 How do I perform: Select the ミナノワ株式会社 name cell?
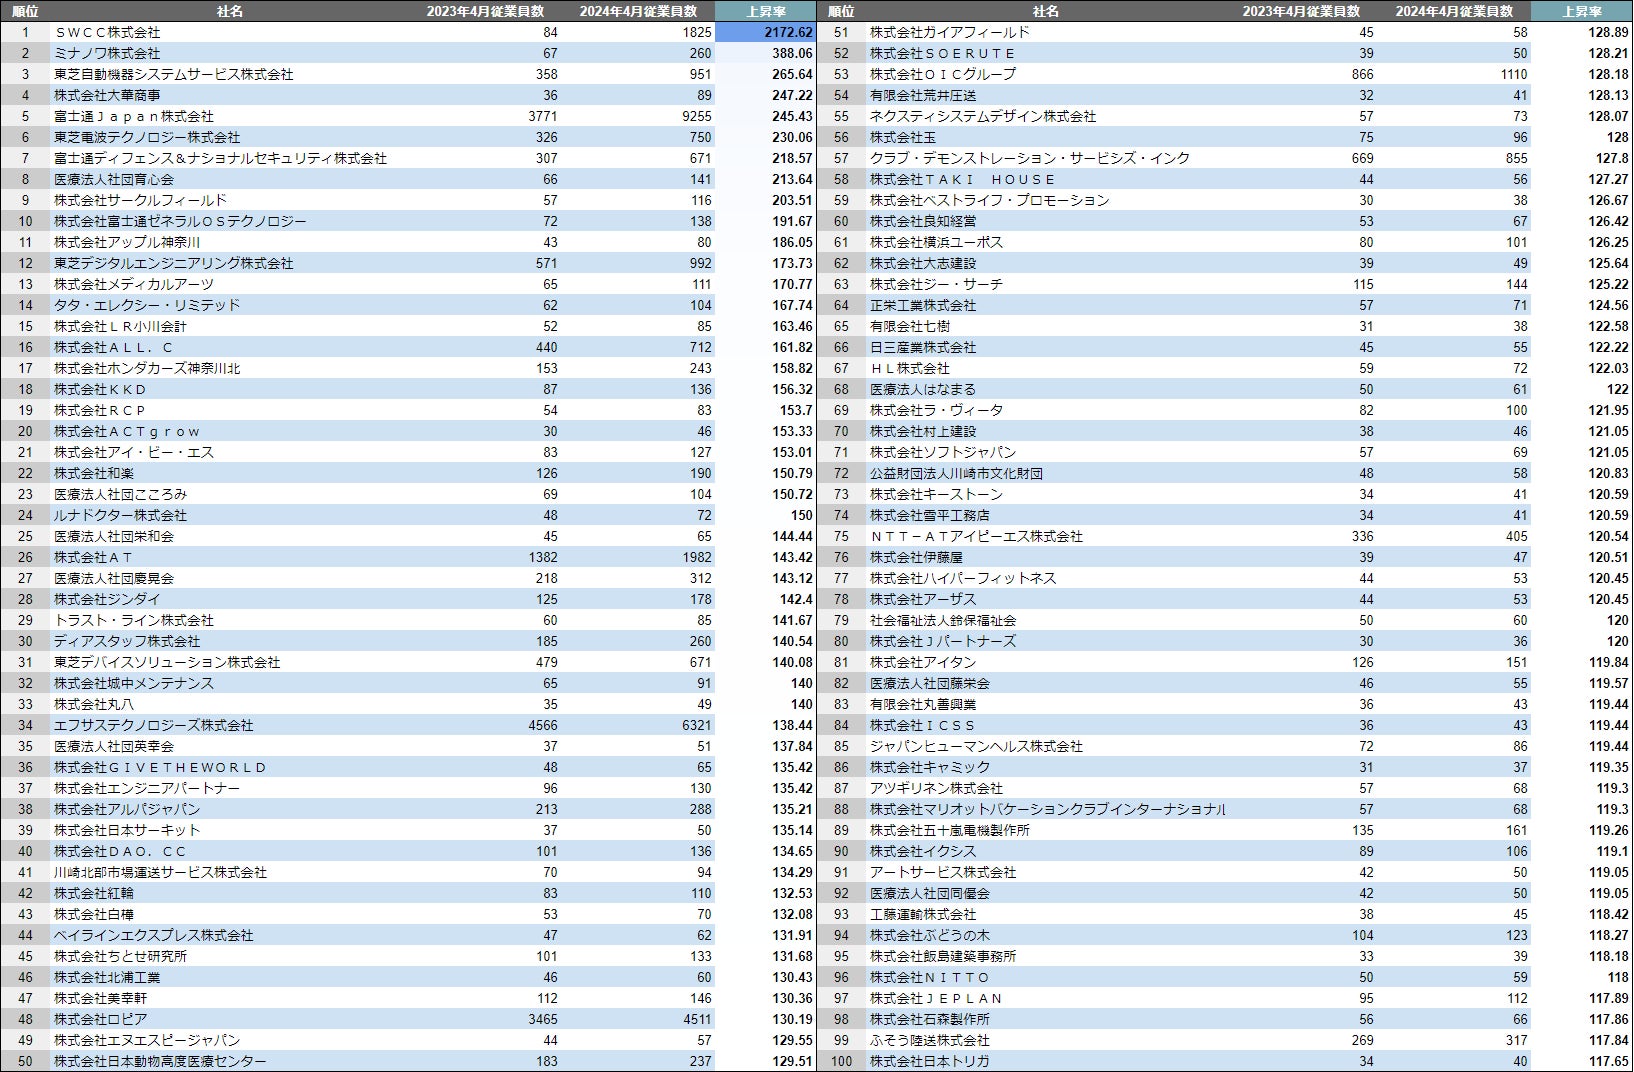tap(107, 53)
